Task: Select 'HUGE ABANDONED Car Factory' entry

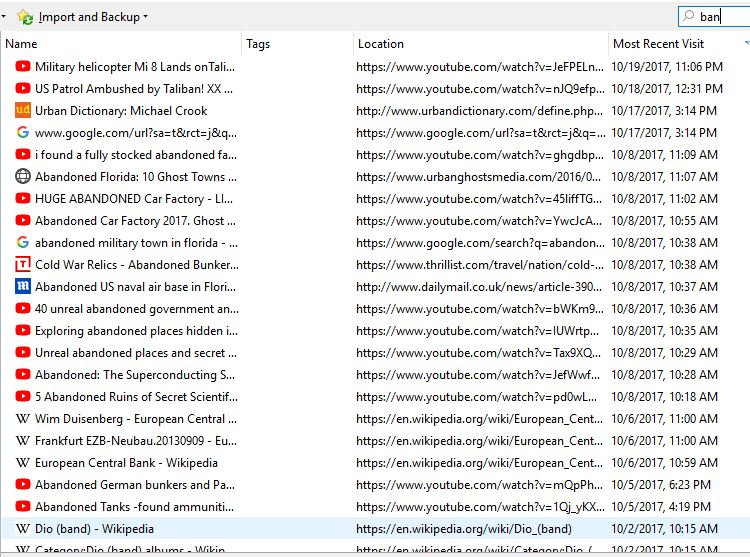Action: pos(134,199)
